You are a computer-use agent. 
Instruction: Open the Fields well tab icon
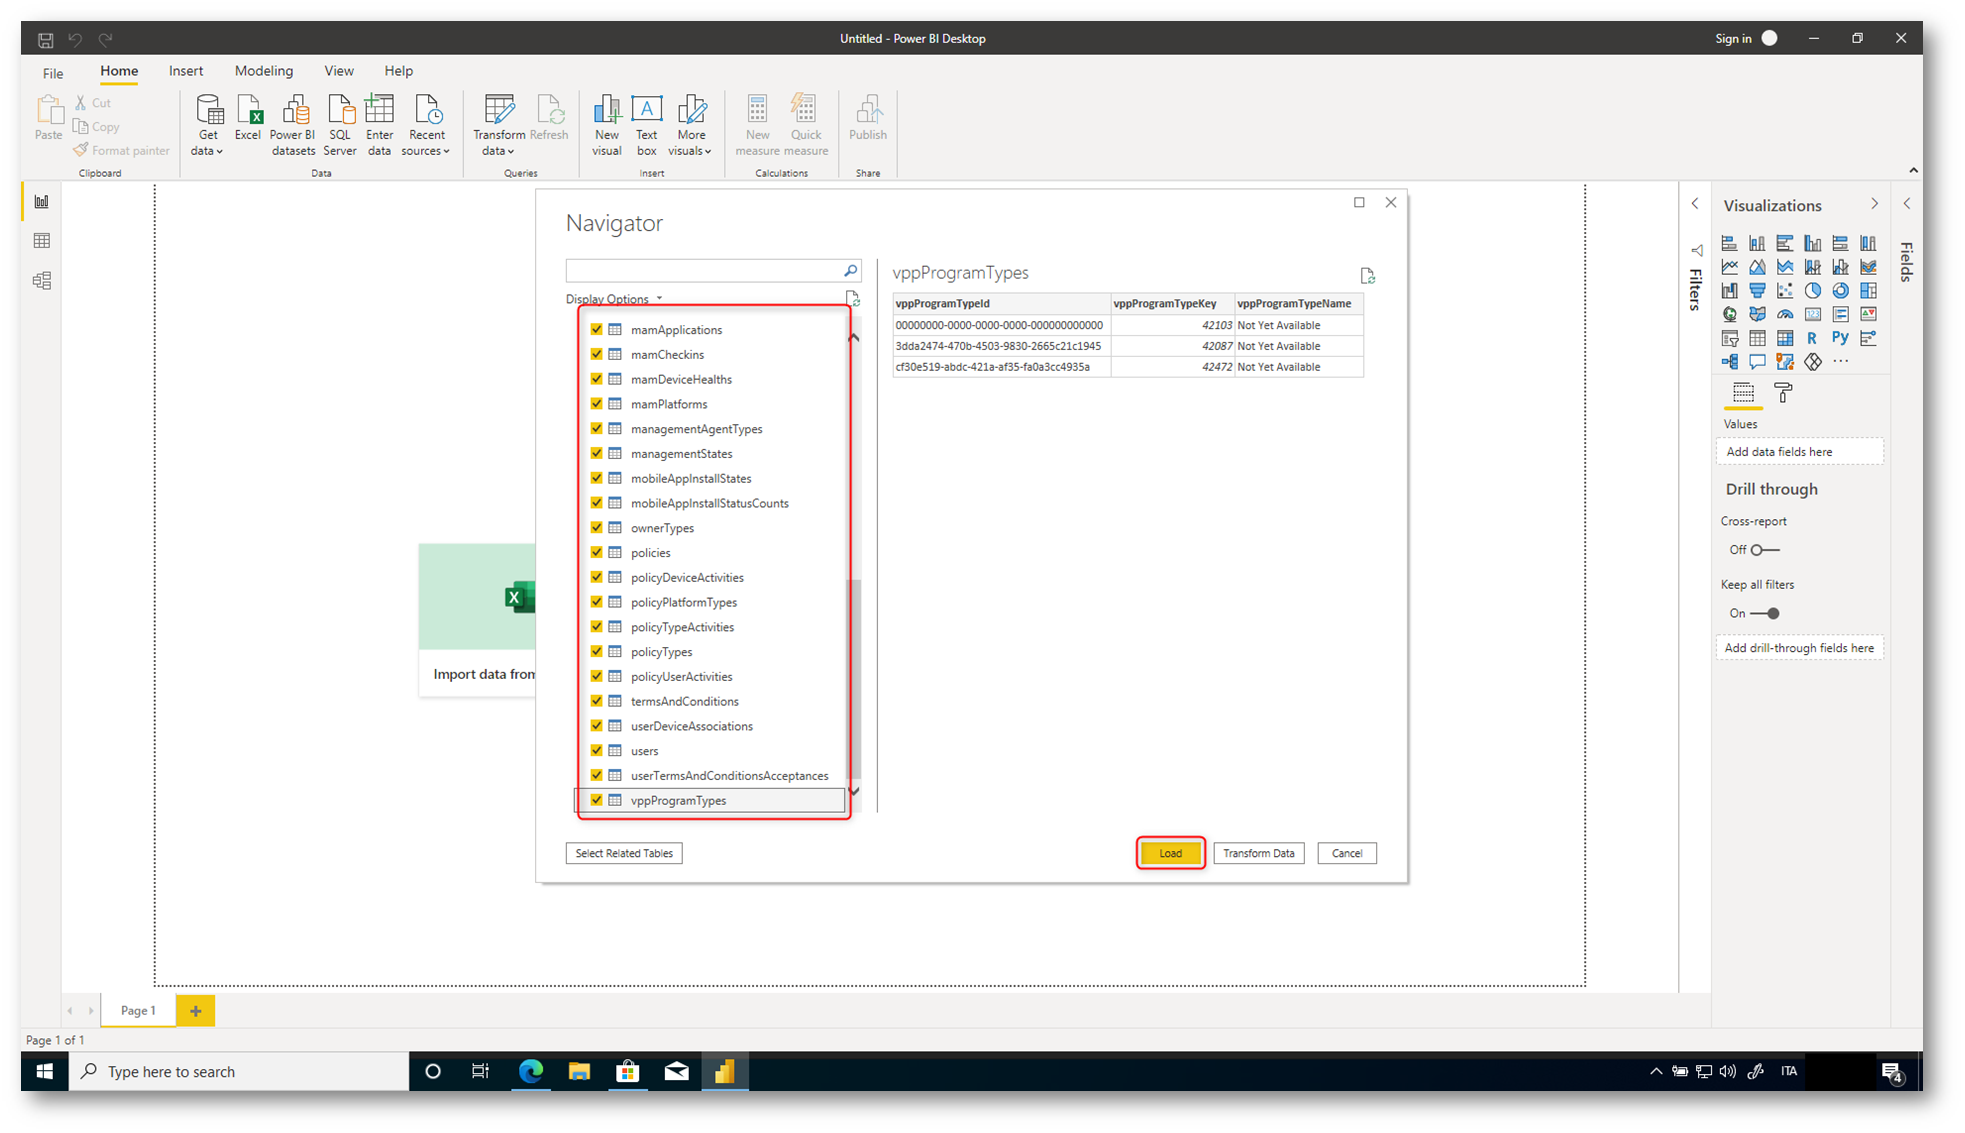click(1743, 393)
